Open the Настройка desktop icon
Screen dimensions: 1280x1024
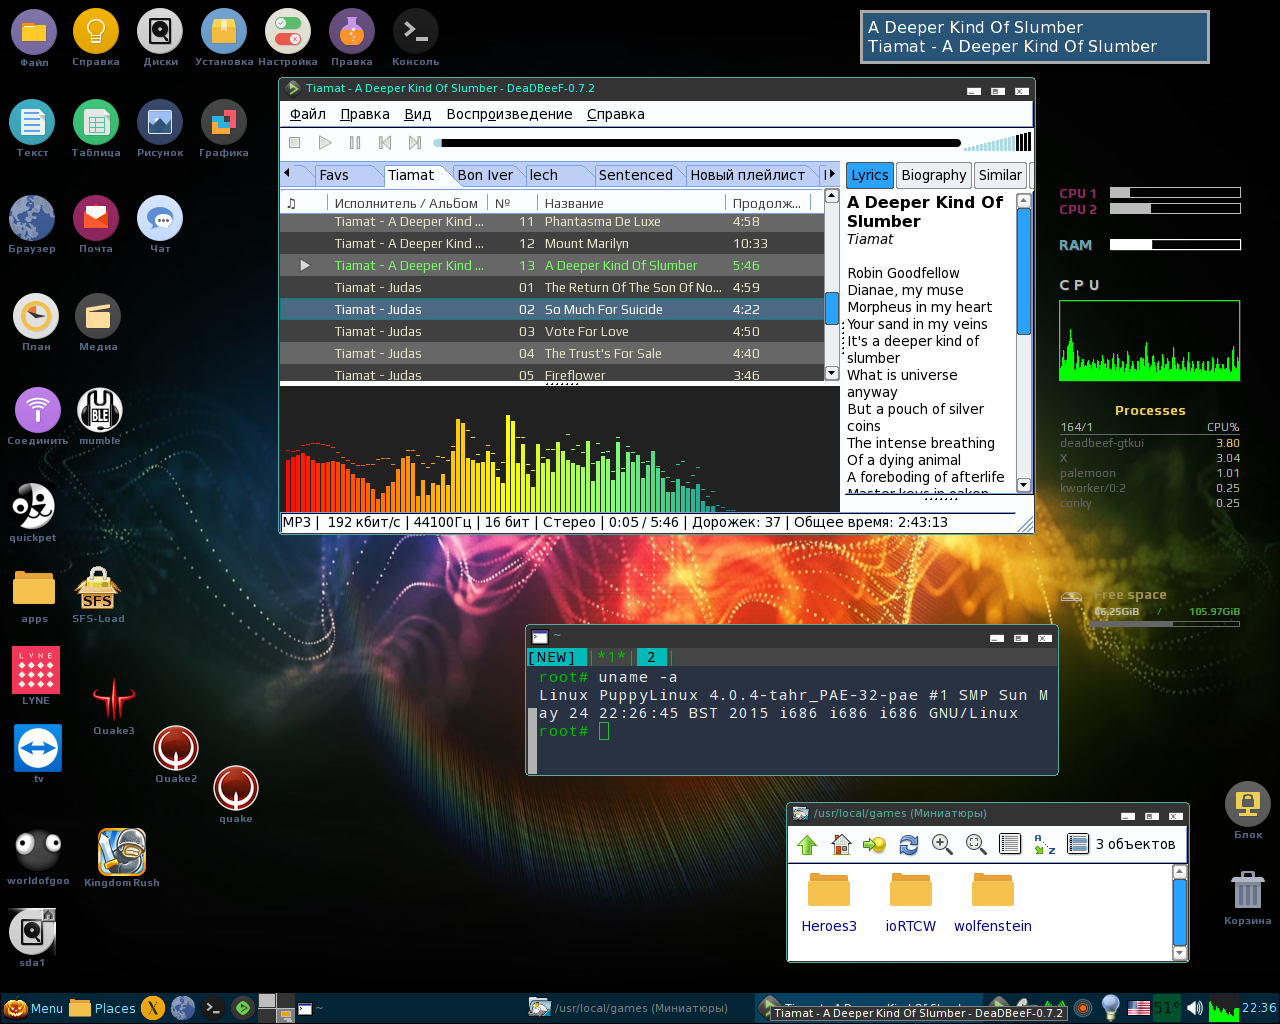pyautogui.click(x=288, y=39)
